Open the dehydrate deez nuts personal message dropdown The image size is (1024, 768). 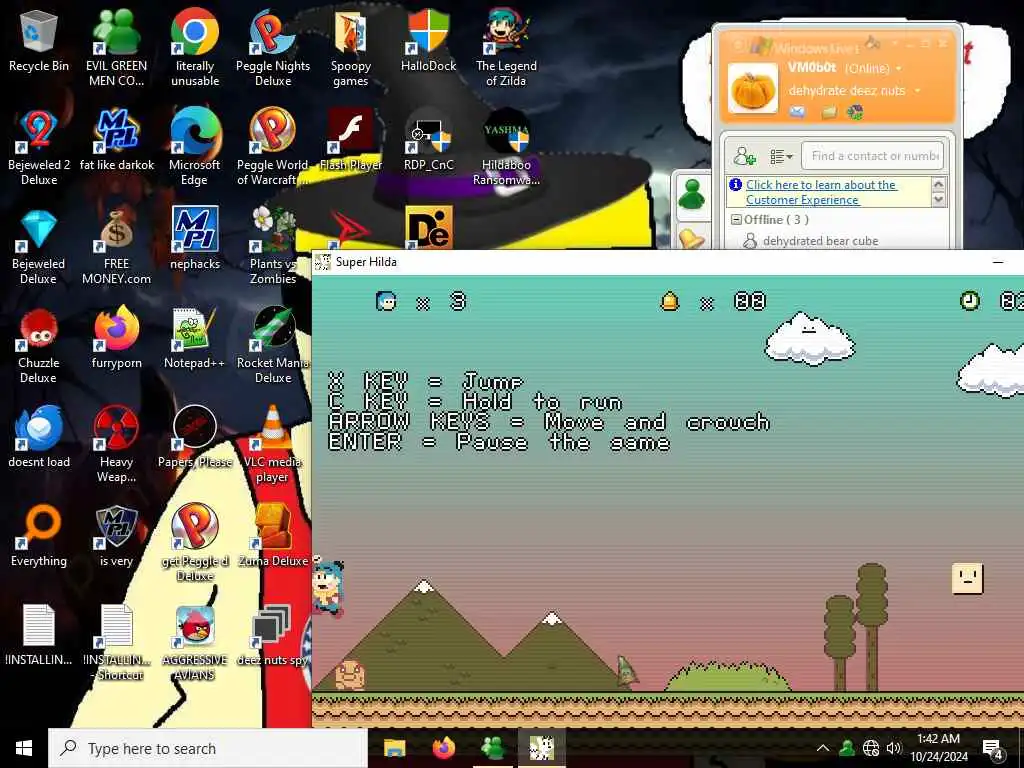pyautogui.click(x=918, y=91)
